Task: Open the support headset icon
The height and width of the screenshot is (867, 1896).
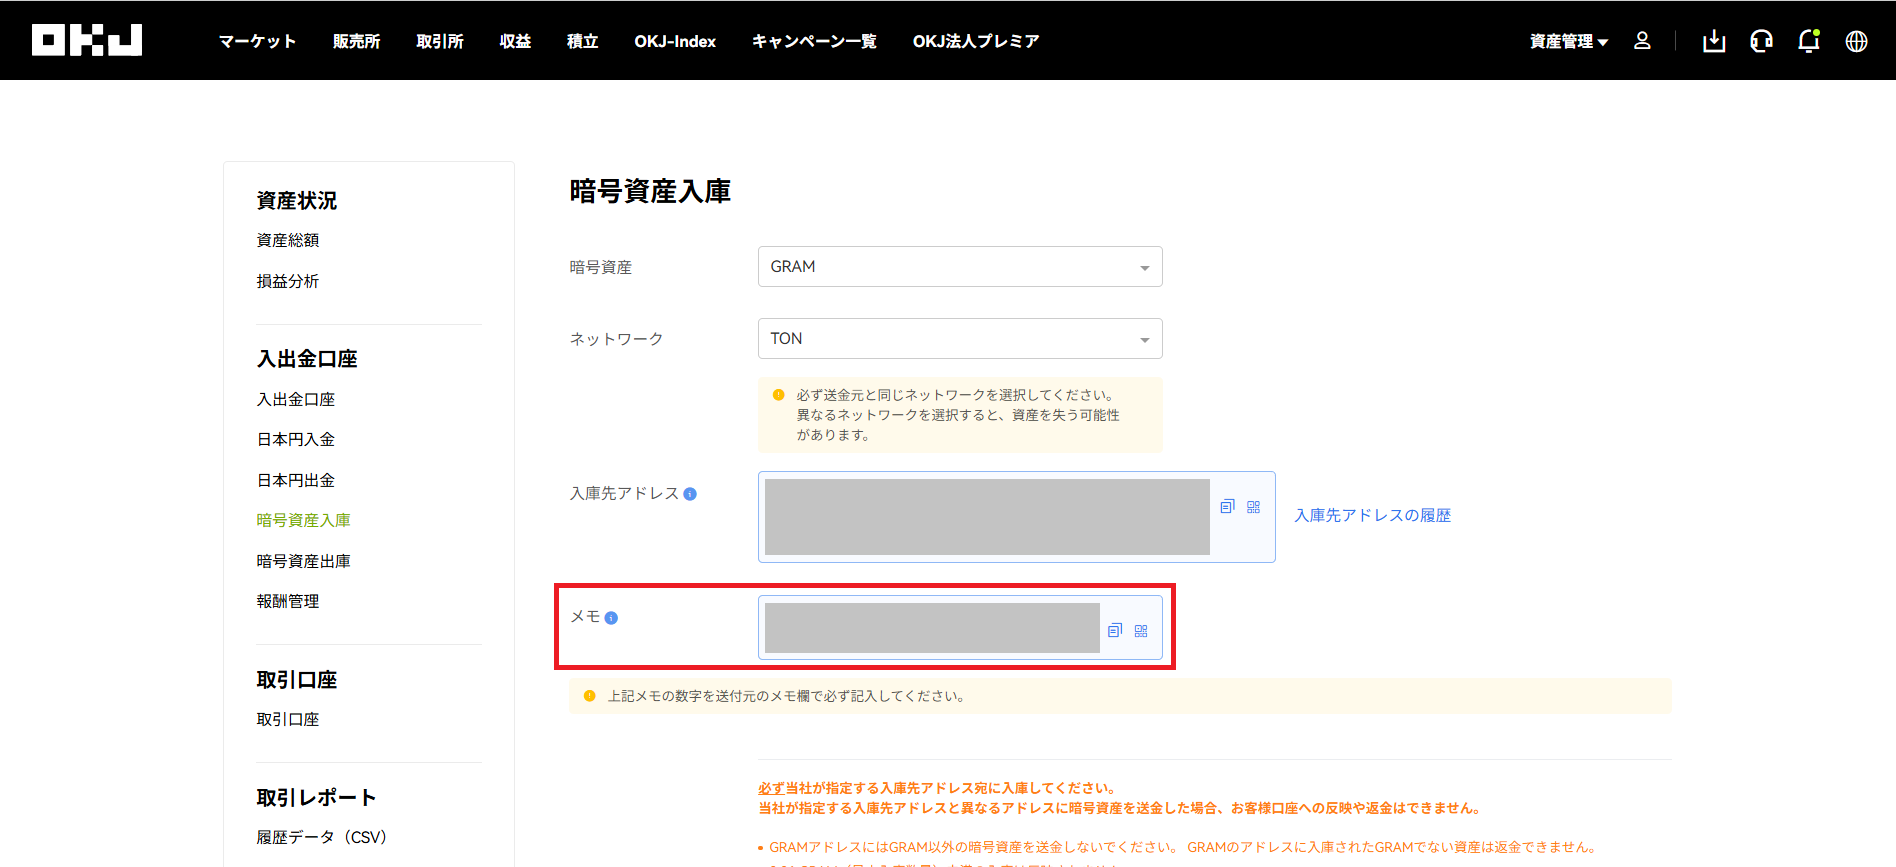Action: (x=1761, y=41)
